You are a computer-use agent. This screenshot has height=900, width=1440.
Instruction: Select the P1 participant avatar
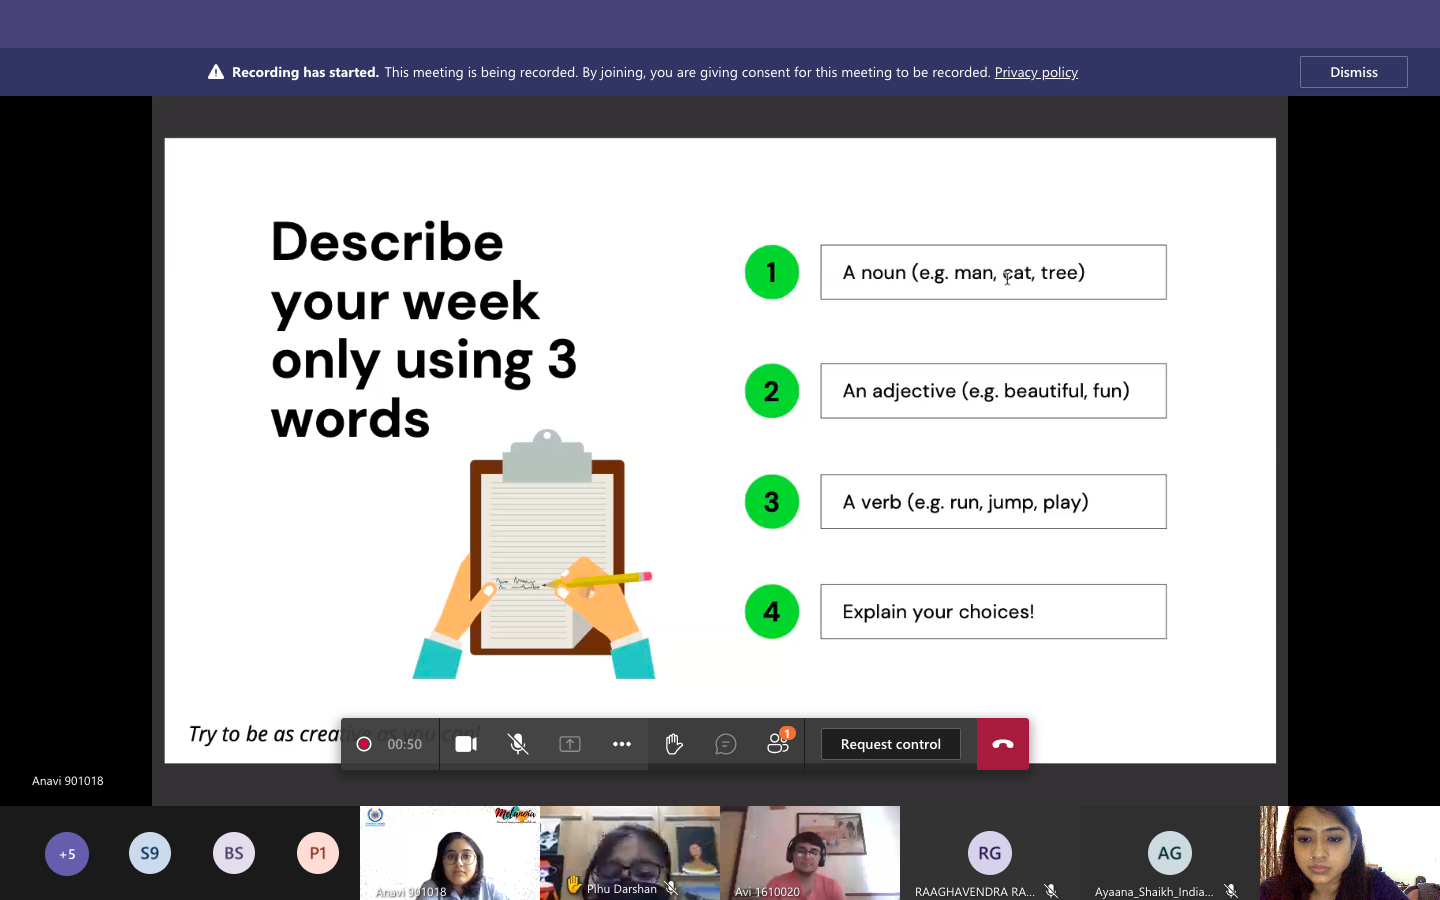click(318, 853)
